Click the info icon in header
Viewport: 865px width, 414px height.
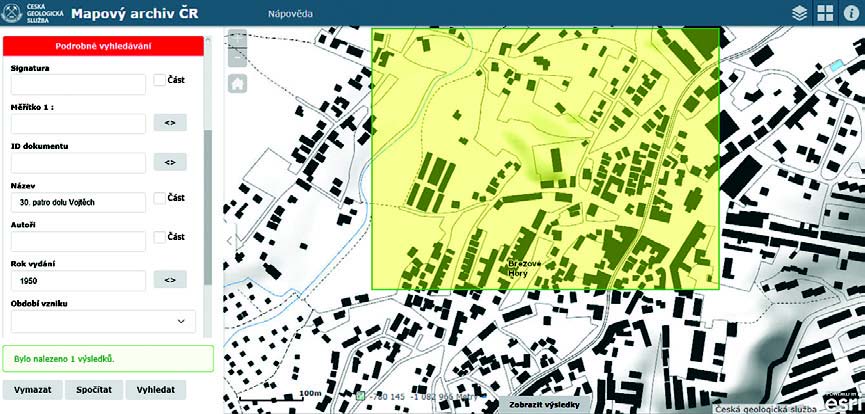(x=851, y=13)
